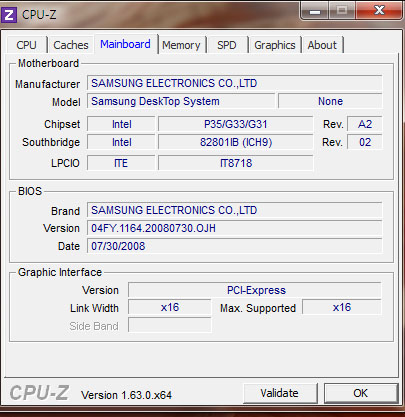Click the 'LPCIO' label
Viewport: 405px width, 417px height.
coord(65,163)
